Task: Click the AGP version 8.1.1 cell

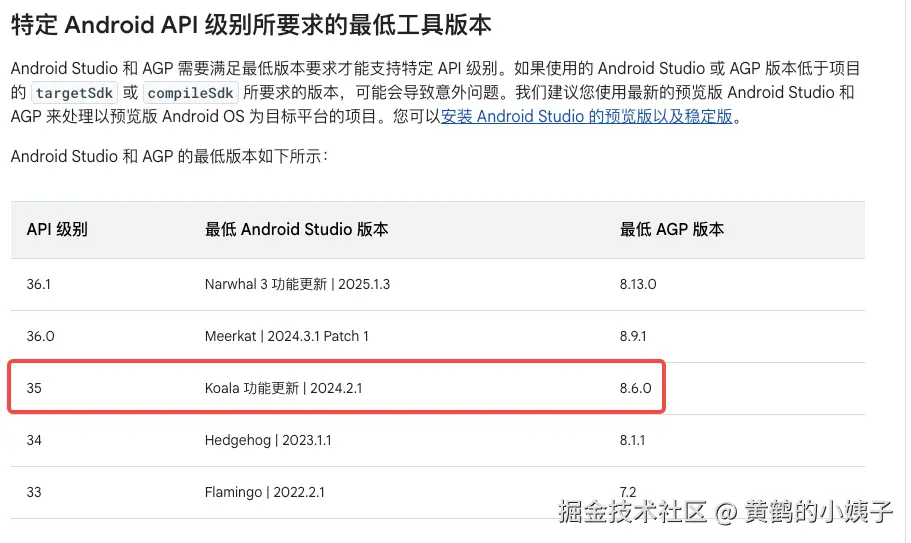Action: tap(632, 440)
